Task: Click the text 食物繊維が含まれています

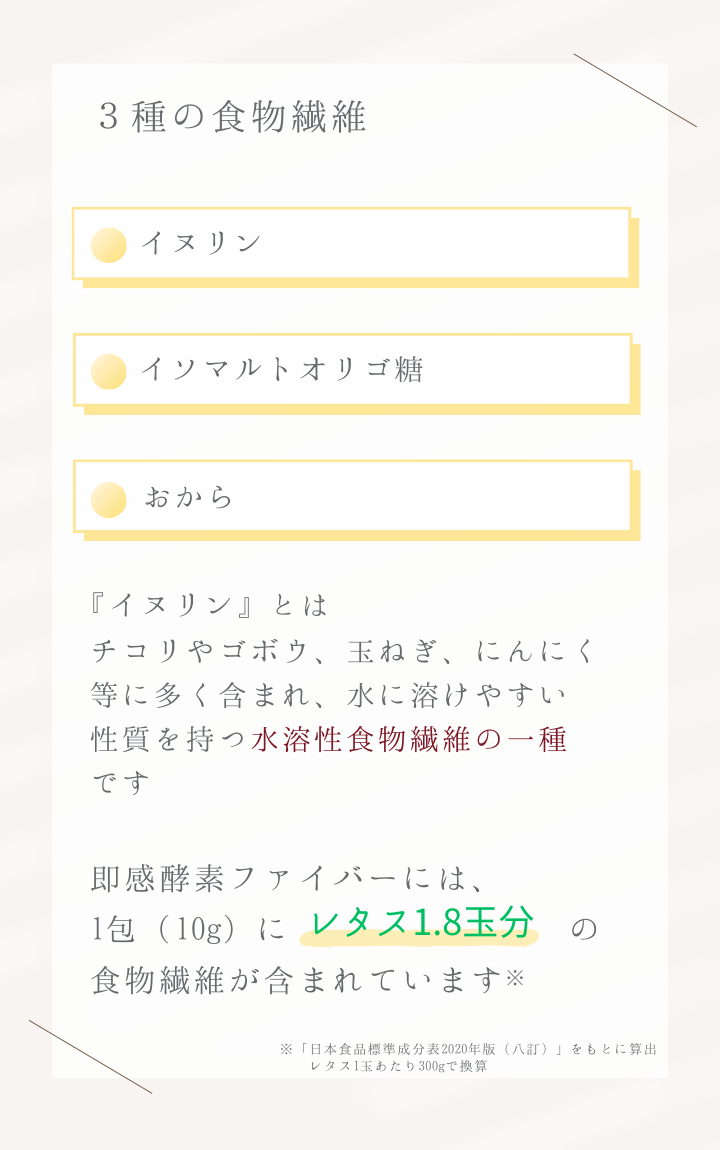Action: tap(296, 981)
